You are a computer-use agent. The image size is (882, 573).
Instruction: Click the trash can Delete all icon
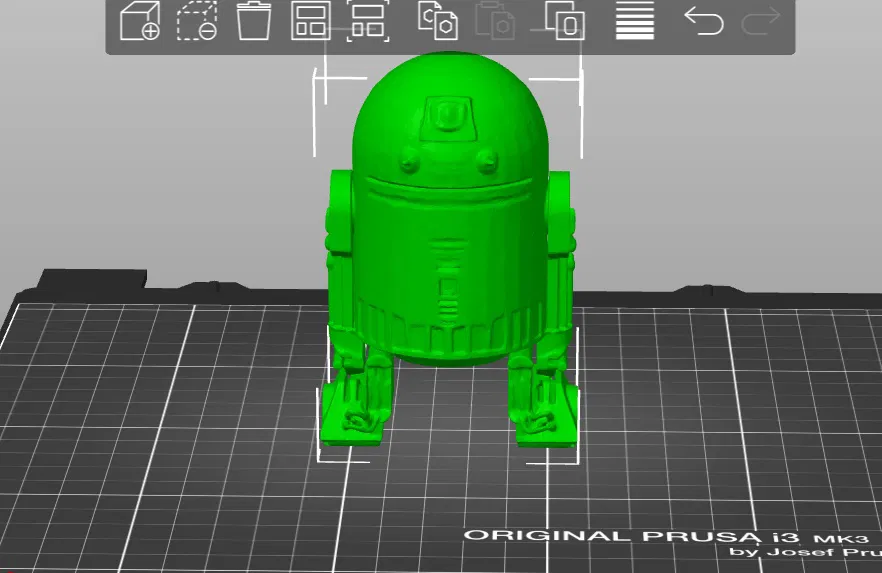coord(254,21)
